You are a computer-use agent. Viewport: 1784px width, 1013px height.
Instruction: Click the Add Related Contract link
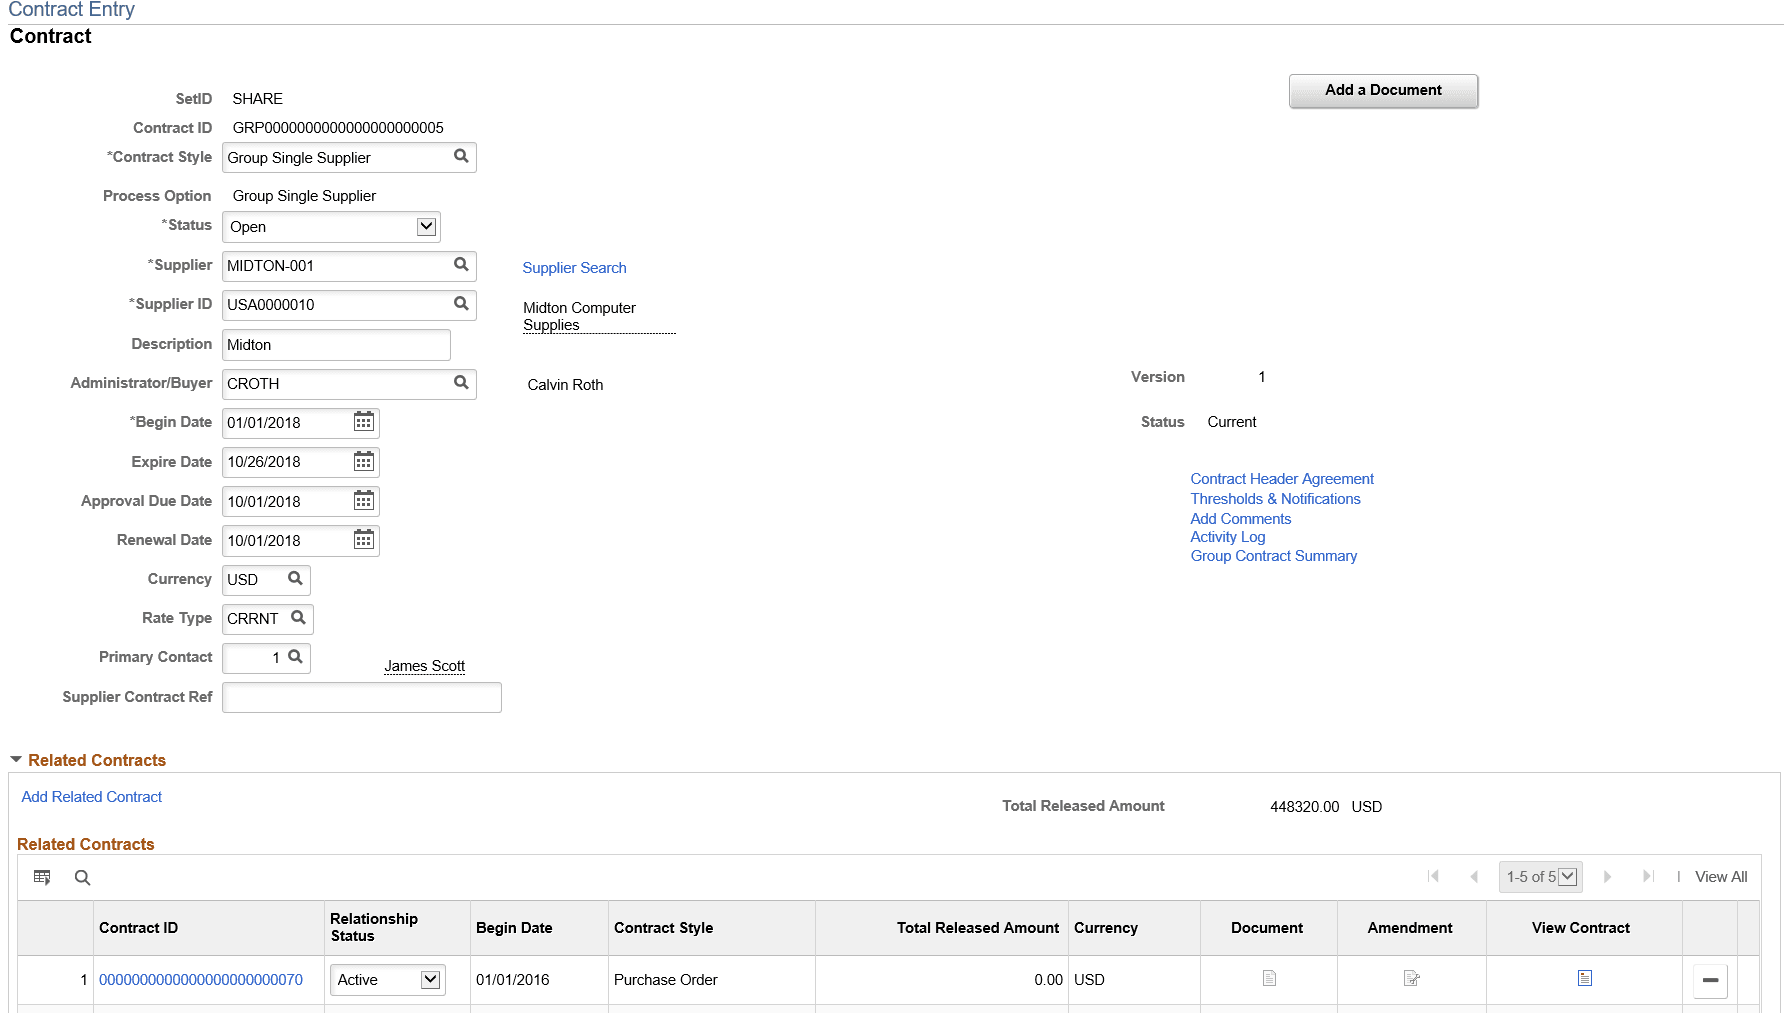(x=91, y=796)
